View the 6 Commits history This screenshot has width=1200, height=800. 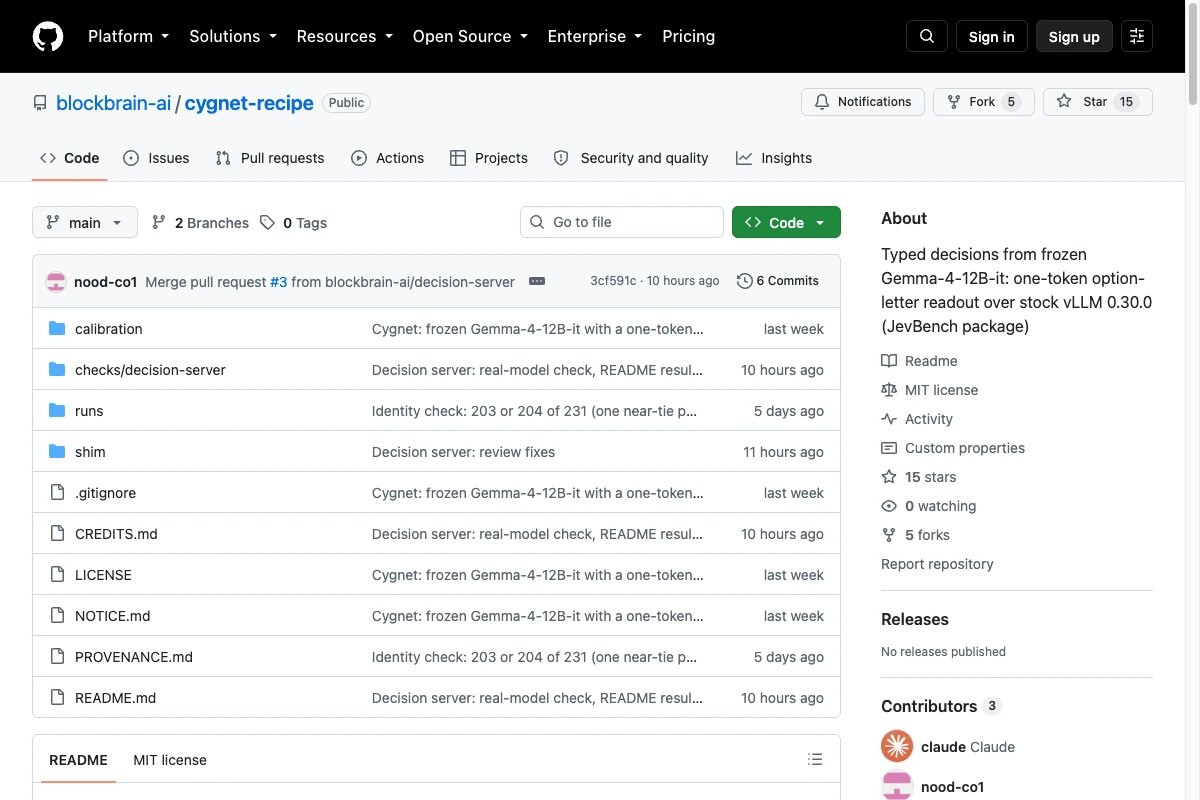(x=778, y=281)
